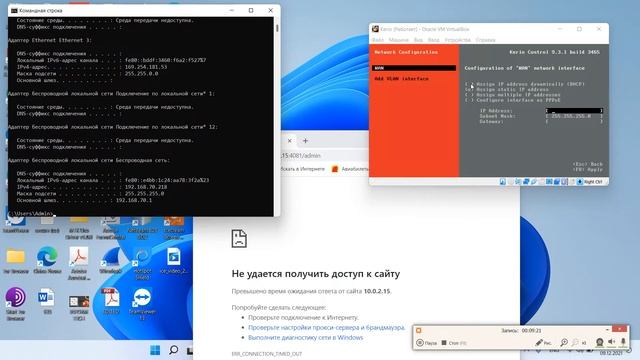Open the yellow folder on the desktop
The width and height of the screenshot is (640, 360).
(16, 256)
